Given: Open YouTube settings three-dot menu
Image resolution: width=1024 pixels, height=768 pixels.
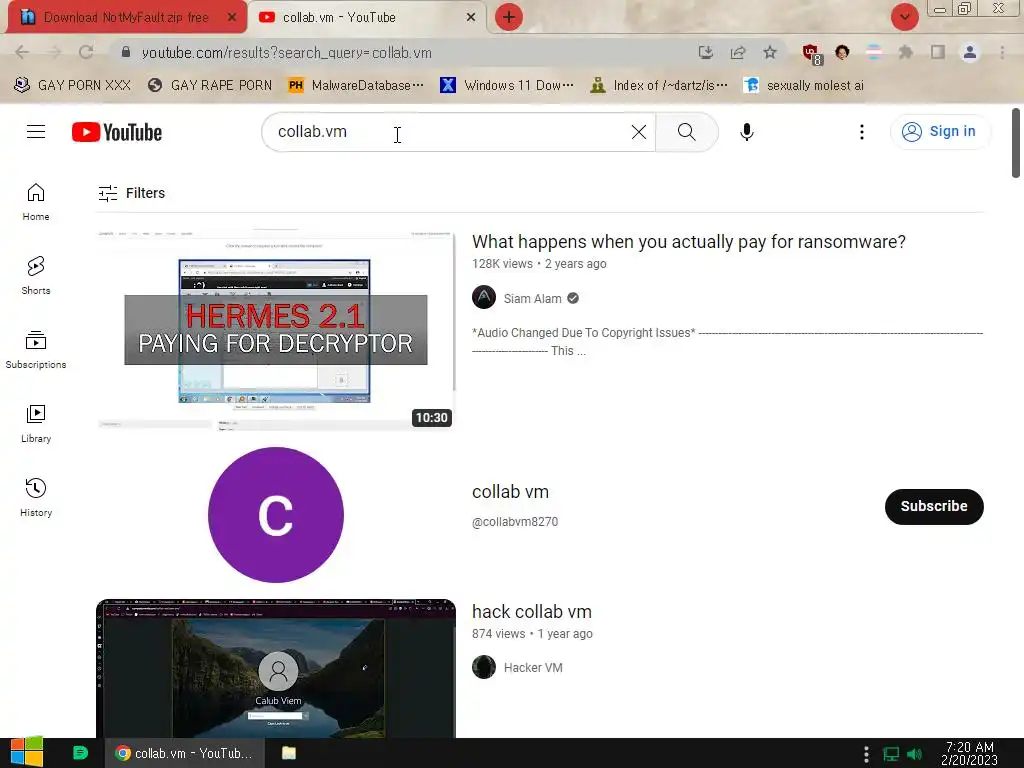Looking at the screenshot, I should click(x=861, y=132).
